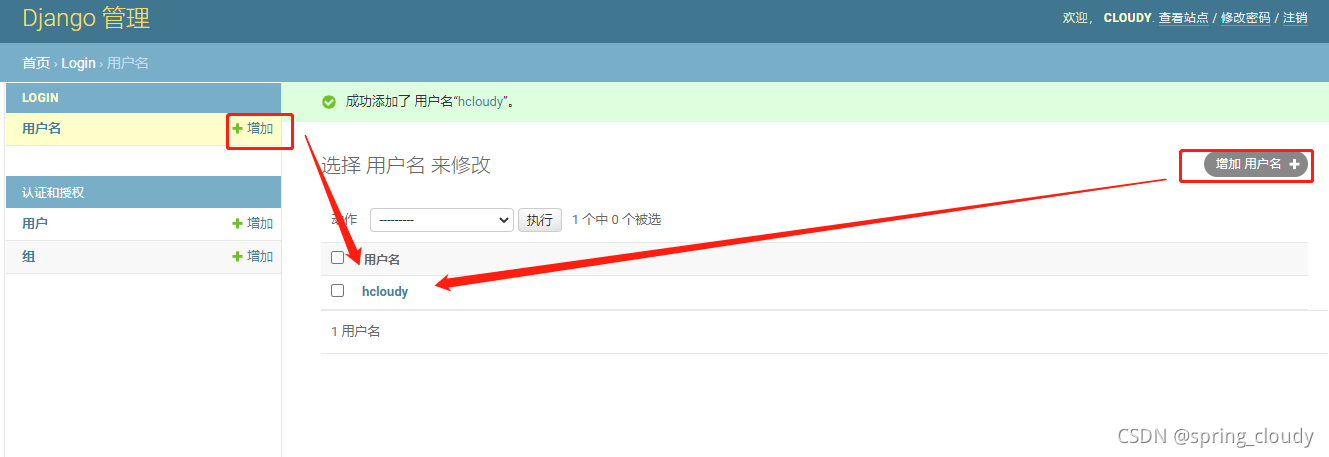1329x457 pixels.
Task: Click the 1 个中 0 个被选 counter
Action: tap(616, 219)
